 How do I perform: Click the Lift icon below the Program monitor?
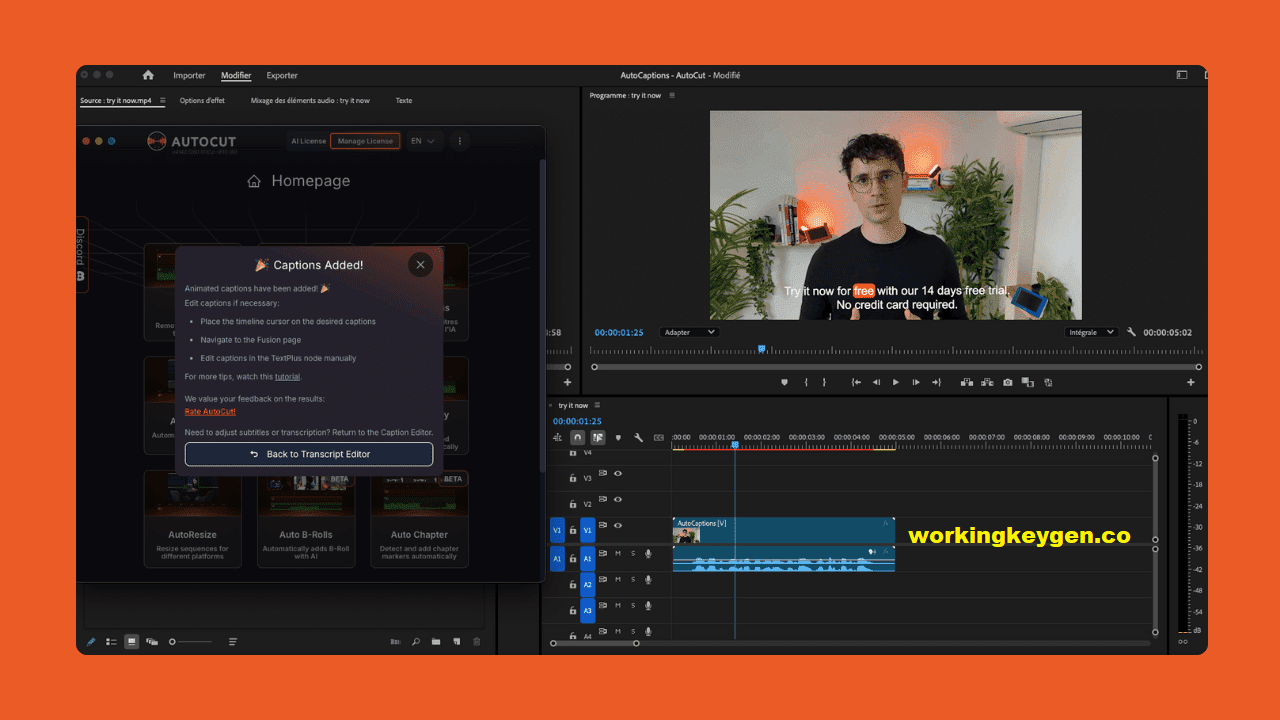point(965,382)
